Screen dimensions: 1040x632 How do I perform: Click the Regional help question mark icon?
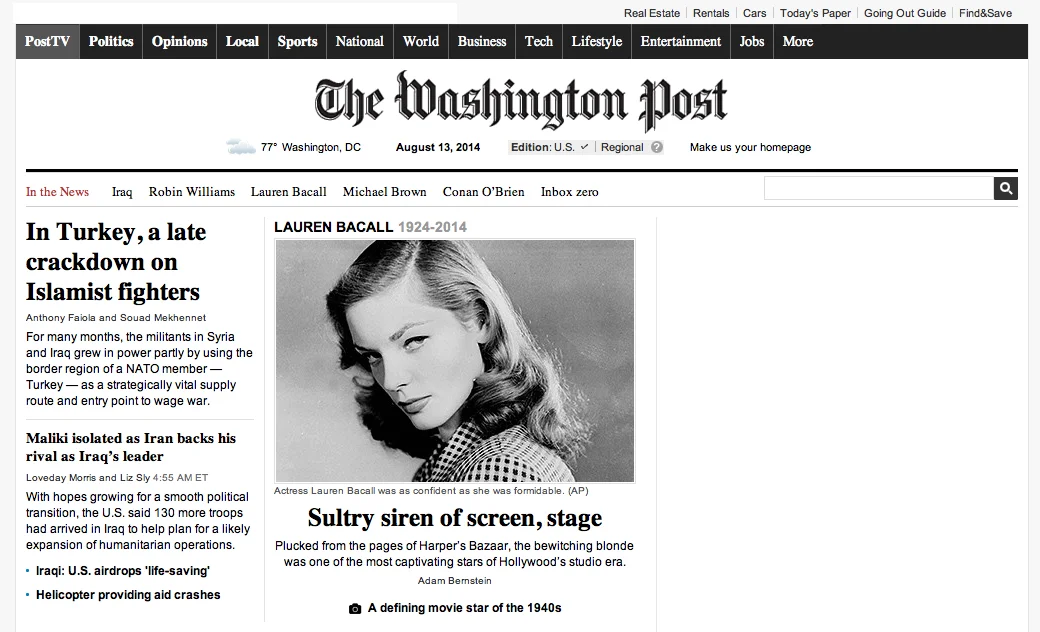pos(657,147)
